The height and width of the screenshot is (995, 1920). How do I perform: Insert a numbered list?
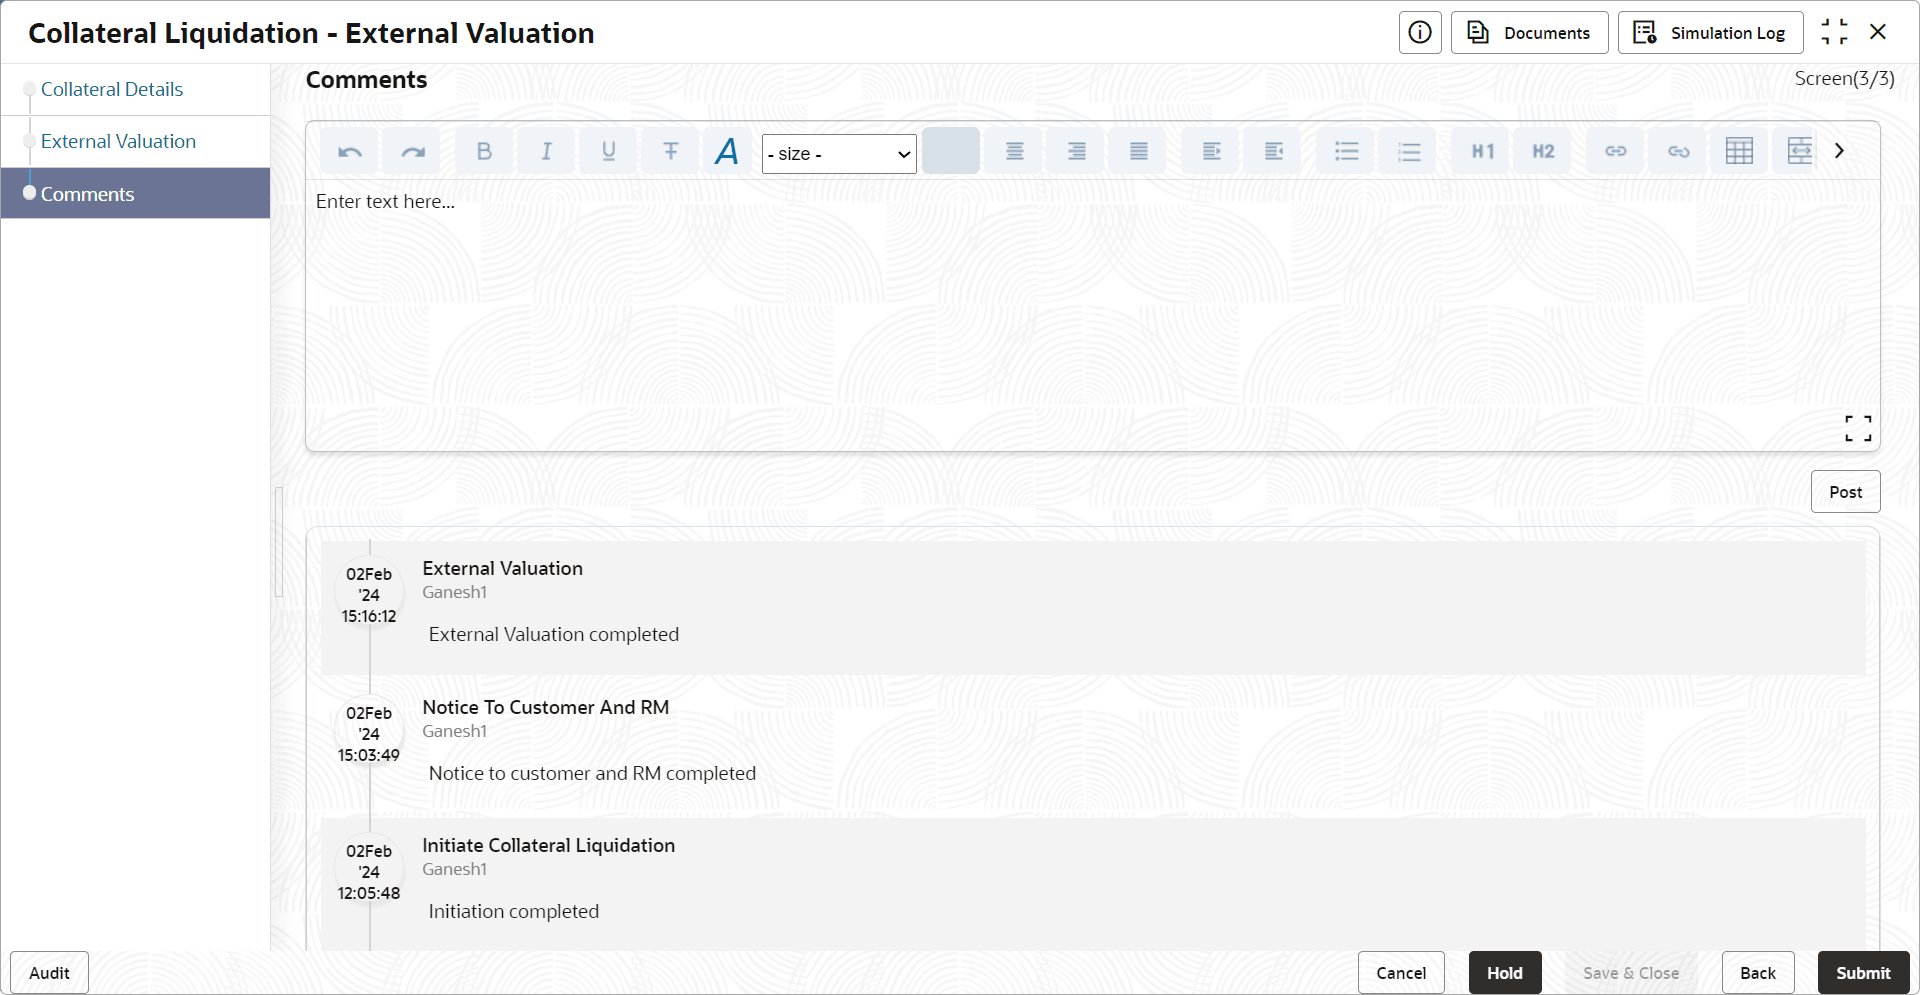coord(1408,152)
